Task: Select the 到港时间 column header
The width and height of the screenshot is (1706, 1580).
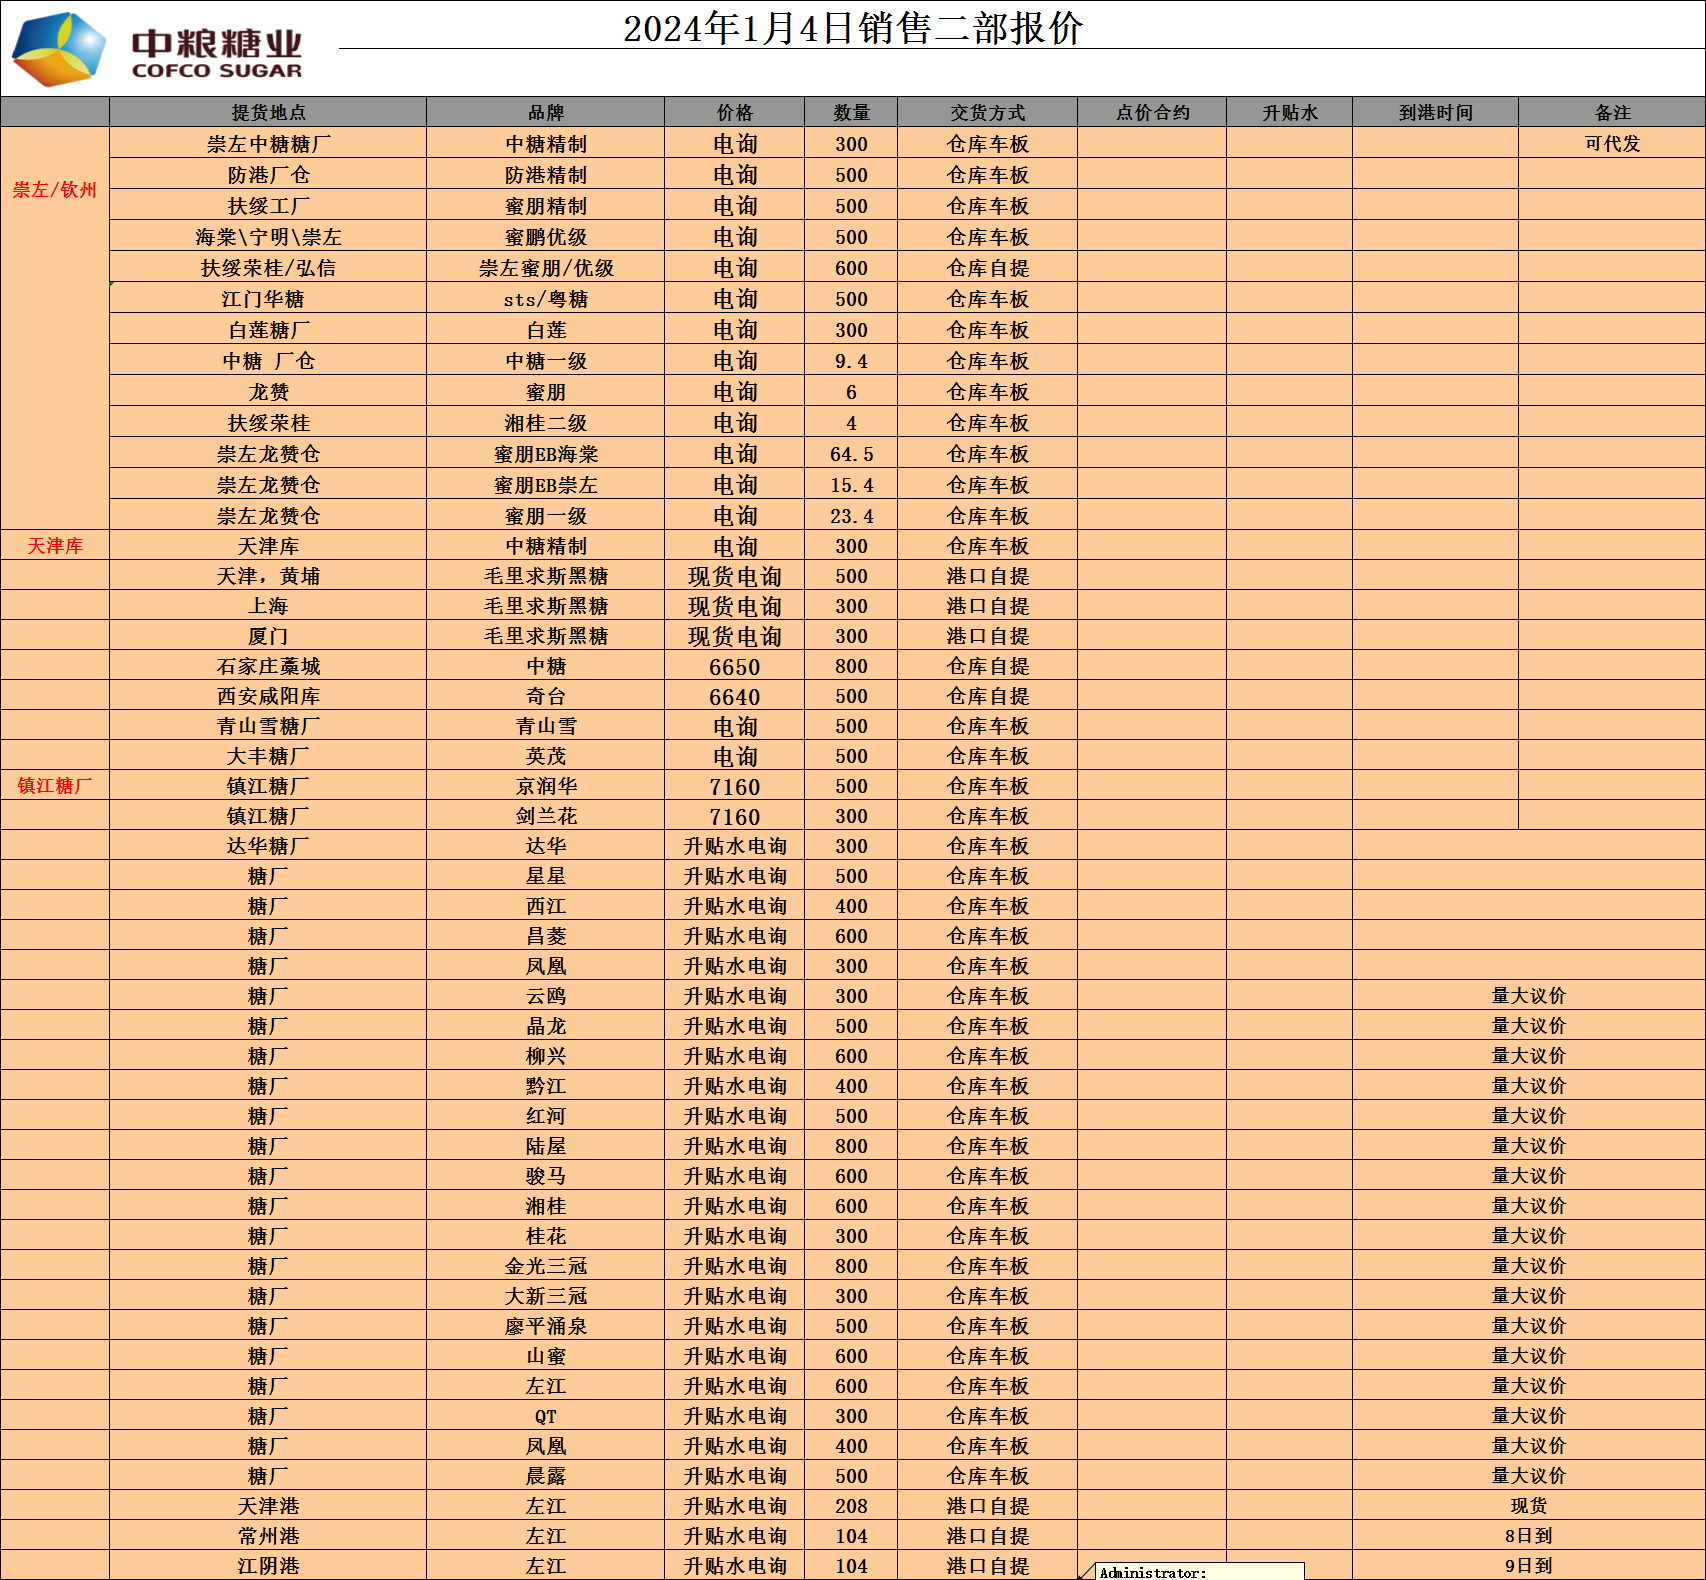Action: pos(1435,112)
